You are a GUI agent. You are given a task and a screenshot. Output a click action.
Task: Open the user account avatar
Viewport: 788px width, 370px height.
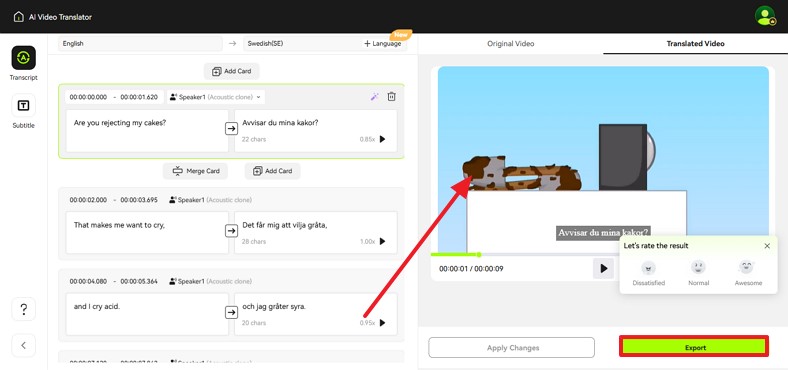click(x=764, y=16)
